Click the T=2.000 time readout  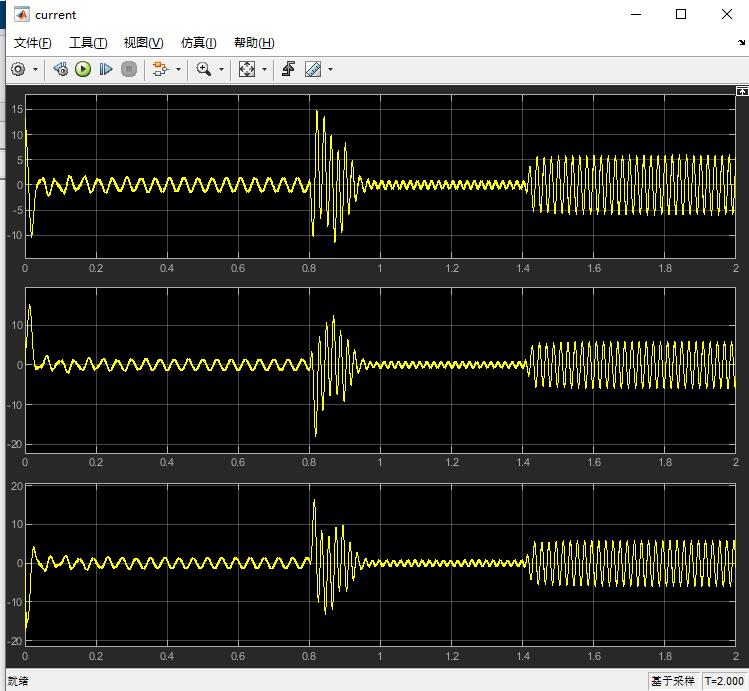point(724,681)
